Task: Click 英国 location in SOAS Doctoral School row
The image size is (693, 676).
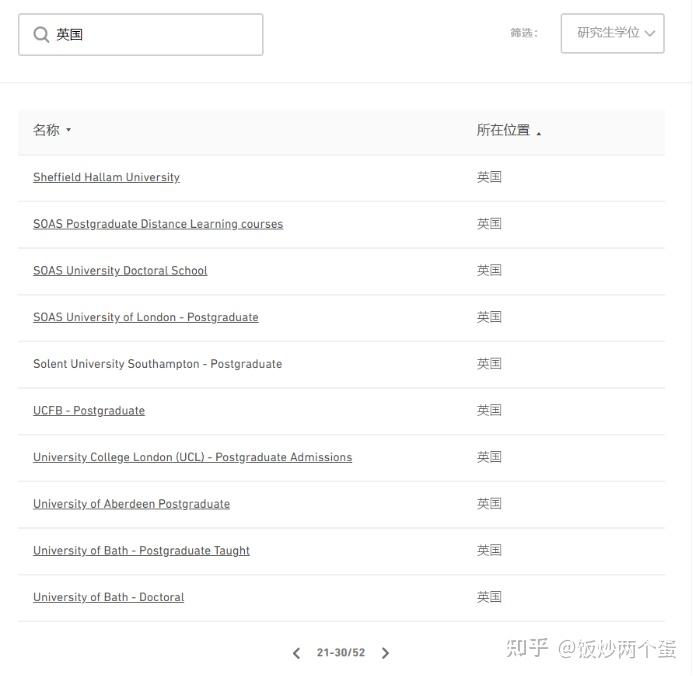Action: click(489, 270)
